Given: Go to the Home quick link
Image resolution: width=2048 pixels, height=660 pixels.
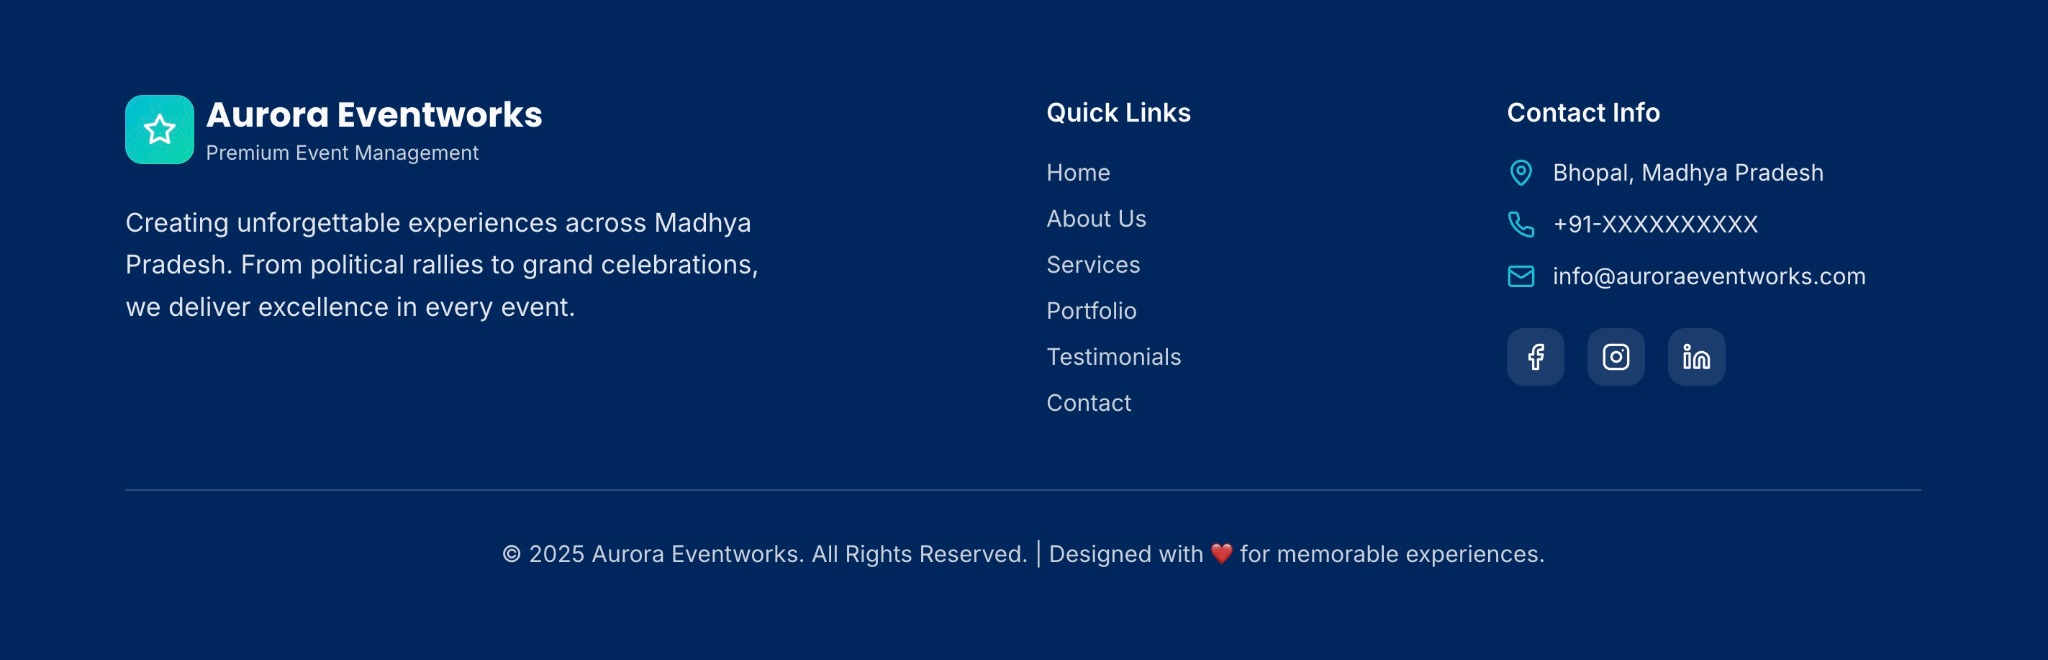Looking at the screenshot, I should pyautogui.click(x=1078, y=173).
